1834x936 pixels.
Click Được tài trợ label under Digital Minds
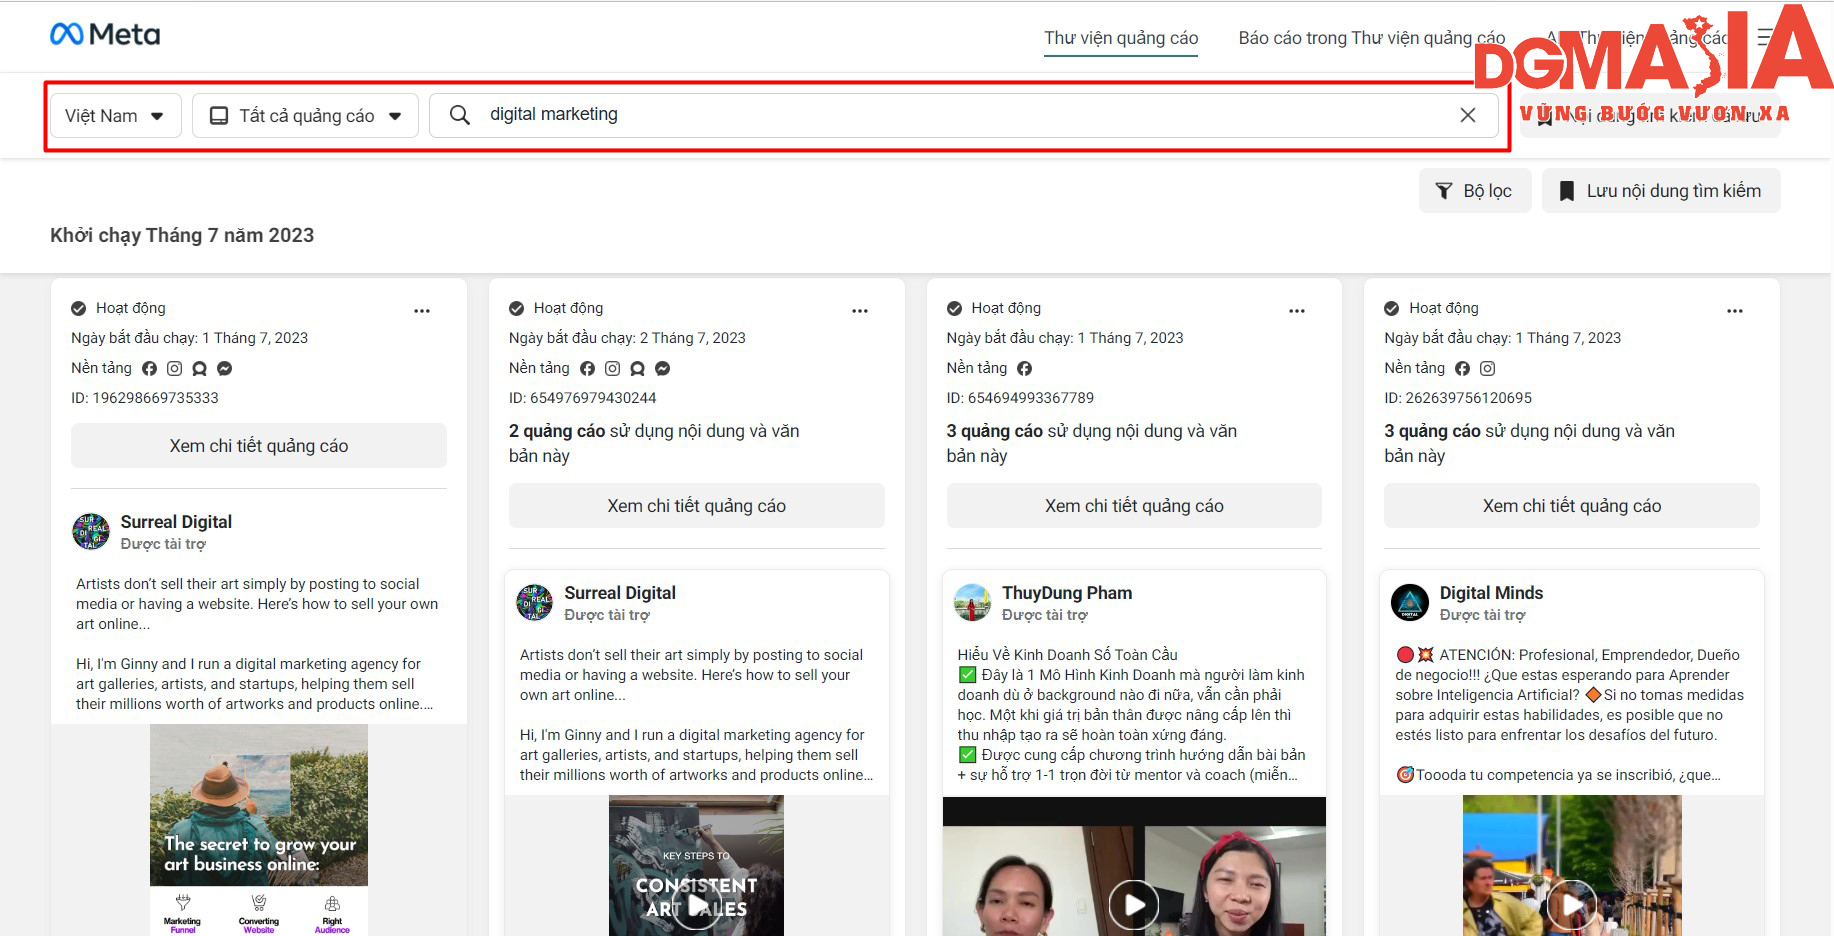(1483, 615)
